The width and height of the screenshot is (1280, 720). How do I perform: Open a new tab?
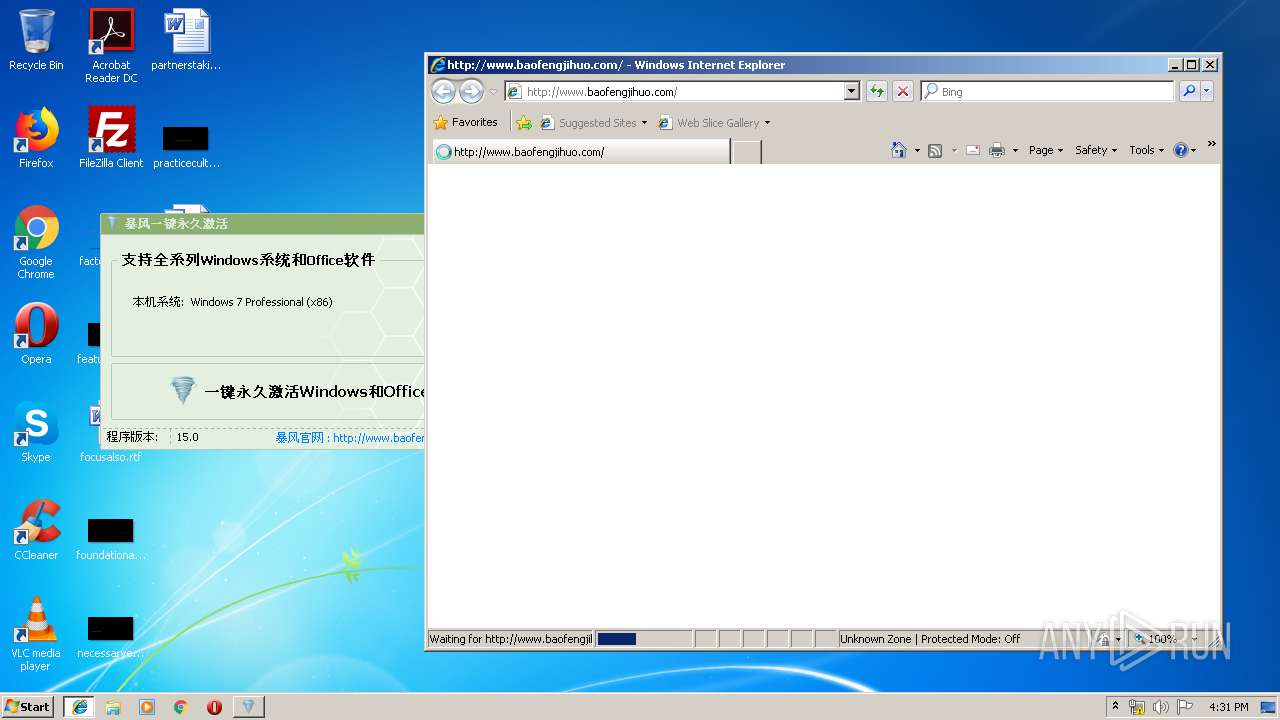[x=747, y=152]
